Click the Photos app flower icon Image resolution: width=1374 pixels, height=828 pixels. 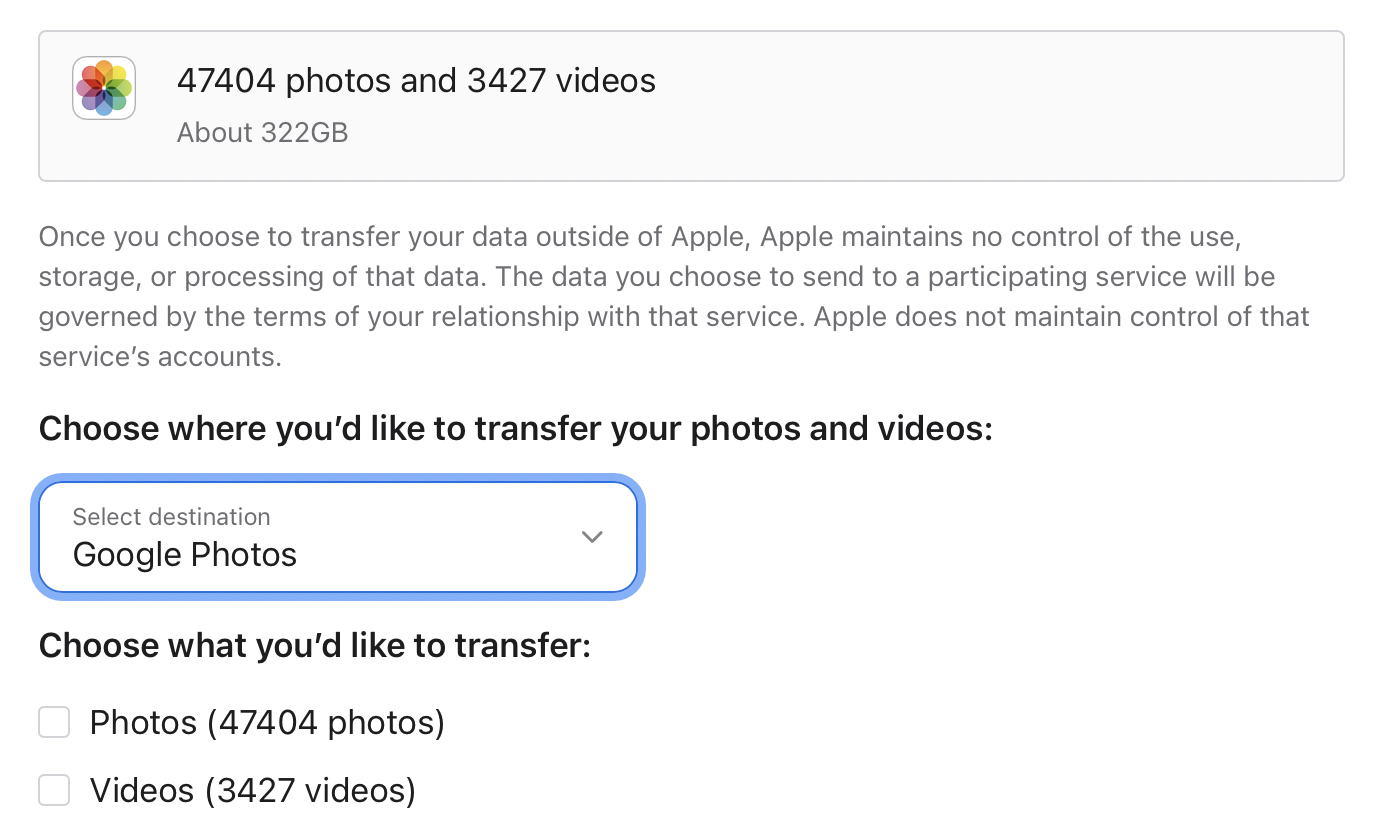point(104,88)
